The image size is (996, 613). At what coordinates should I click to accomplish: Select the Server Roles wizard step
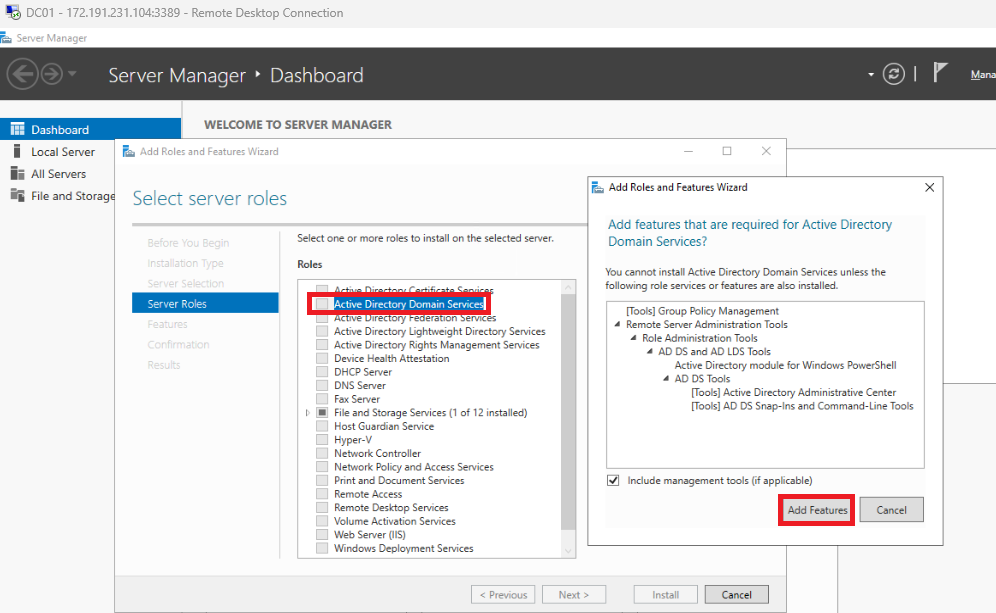pyautogui.click(x=205, y=304)
